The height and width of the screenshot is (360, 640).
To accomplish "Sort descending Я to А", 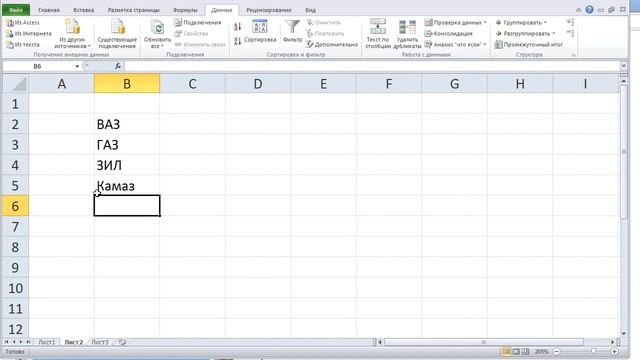I will click(x=238, y=41).
